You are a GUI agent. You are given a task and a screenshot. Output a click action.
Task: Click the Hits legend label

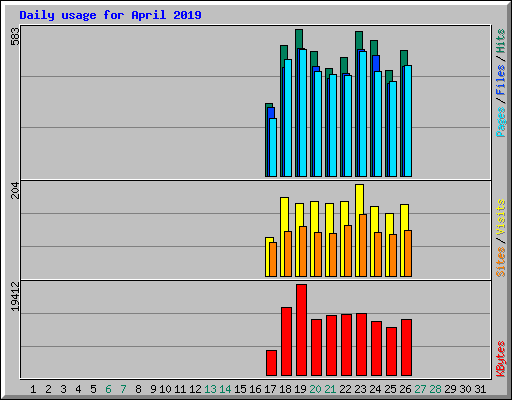pos(500,41)
